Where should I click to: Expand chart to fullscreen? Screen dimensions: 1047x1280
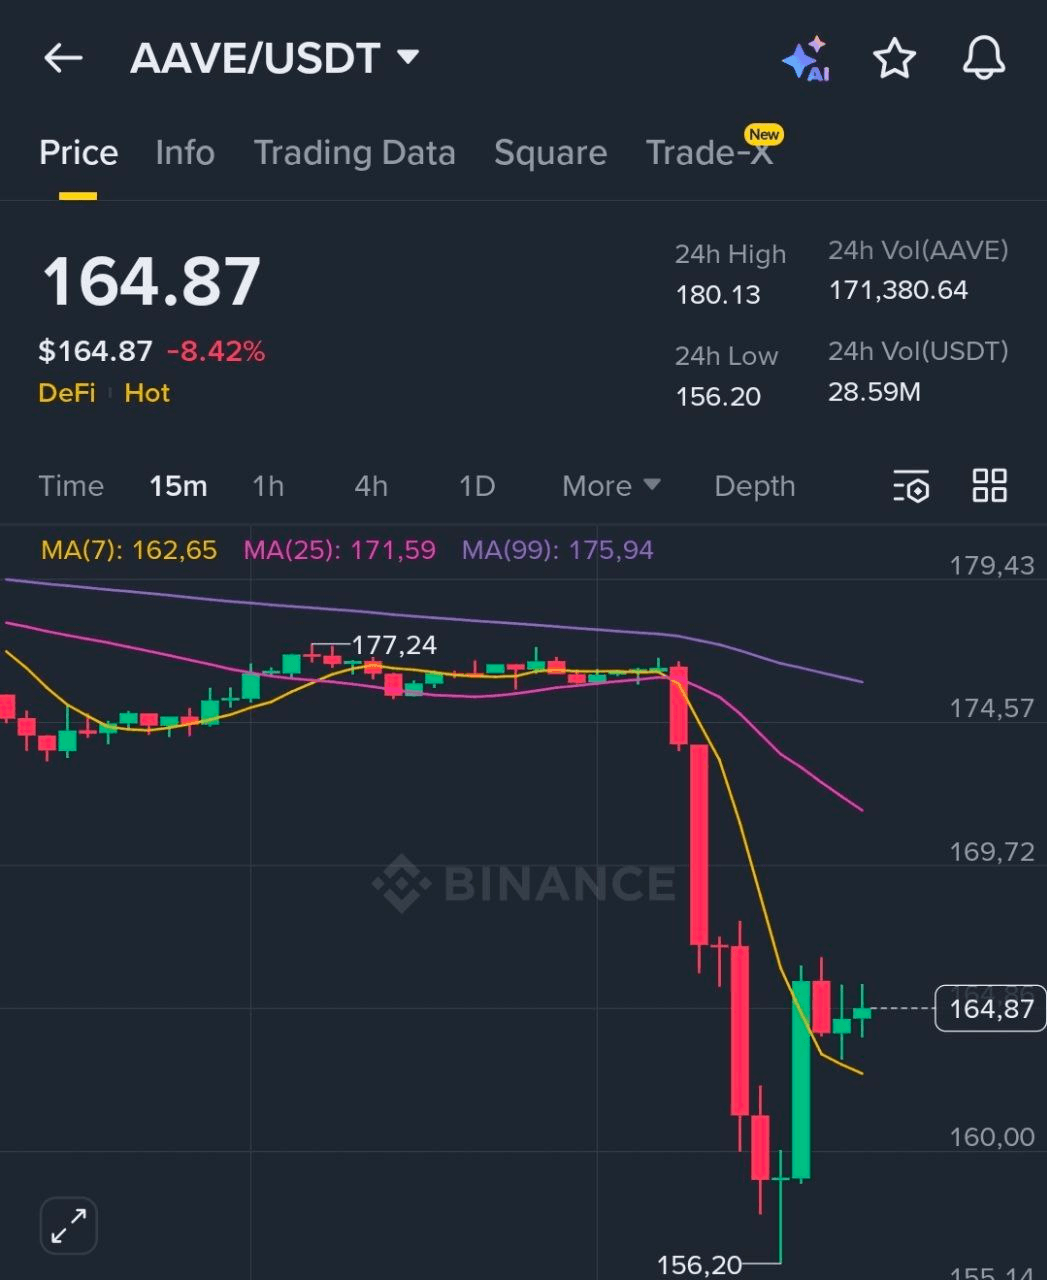(69, 1225)
